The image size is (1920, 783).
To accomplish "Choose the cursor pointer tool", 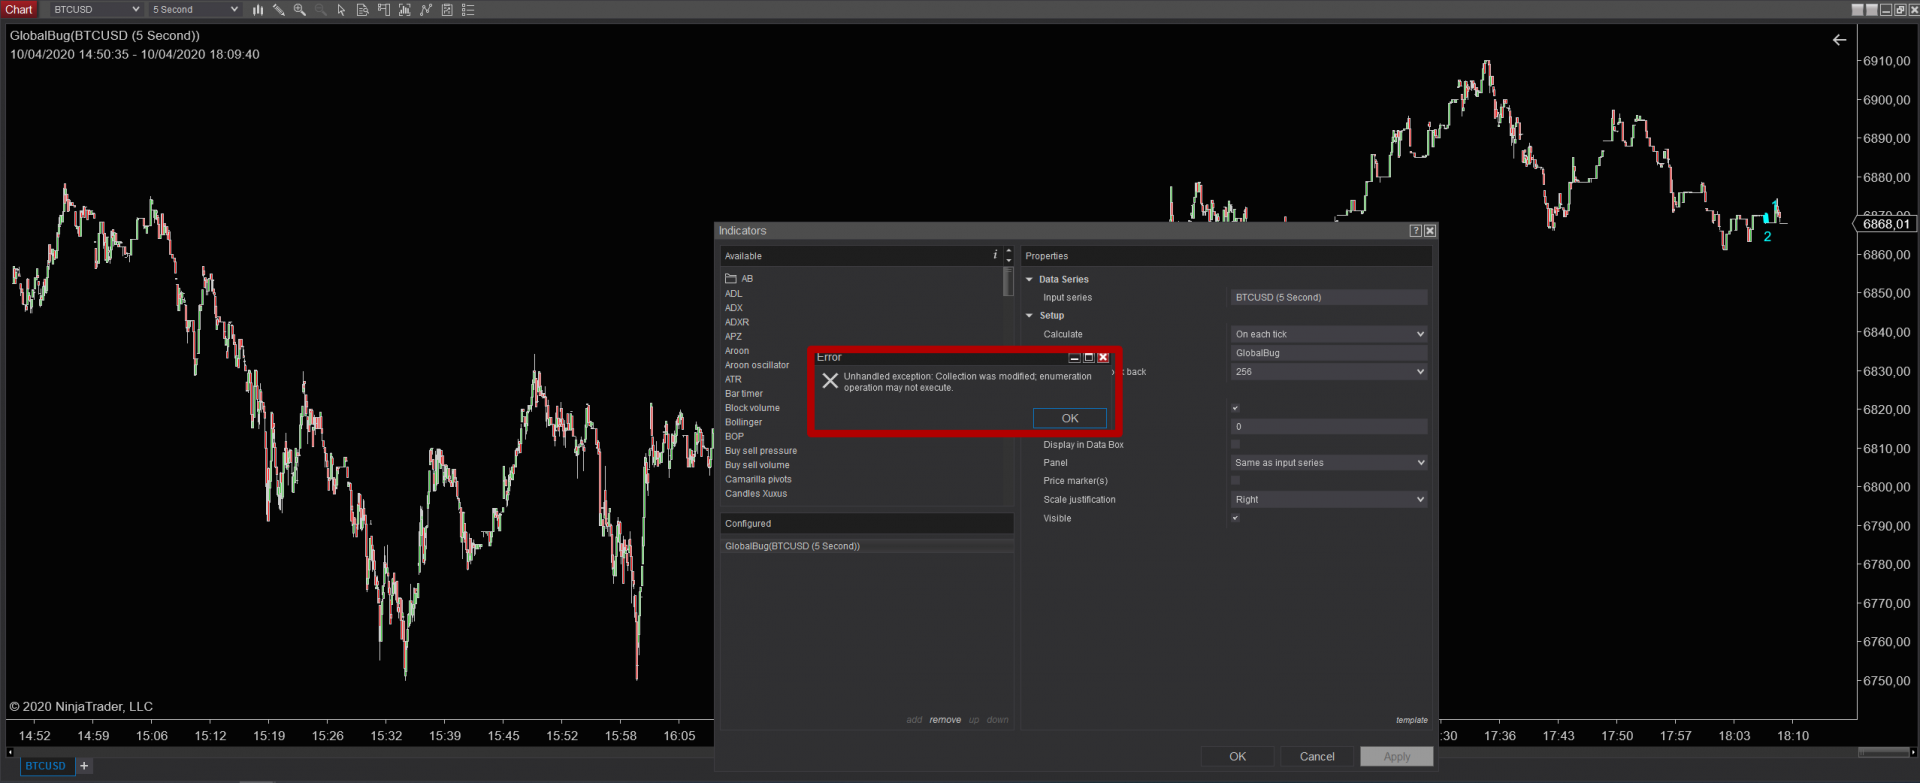I will click(341, 10).
